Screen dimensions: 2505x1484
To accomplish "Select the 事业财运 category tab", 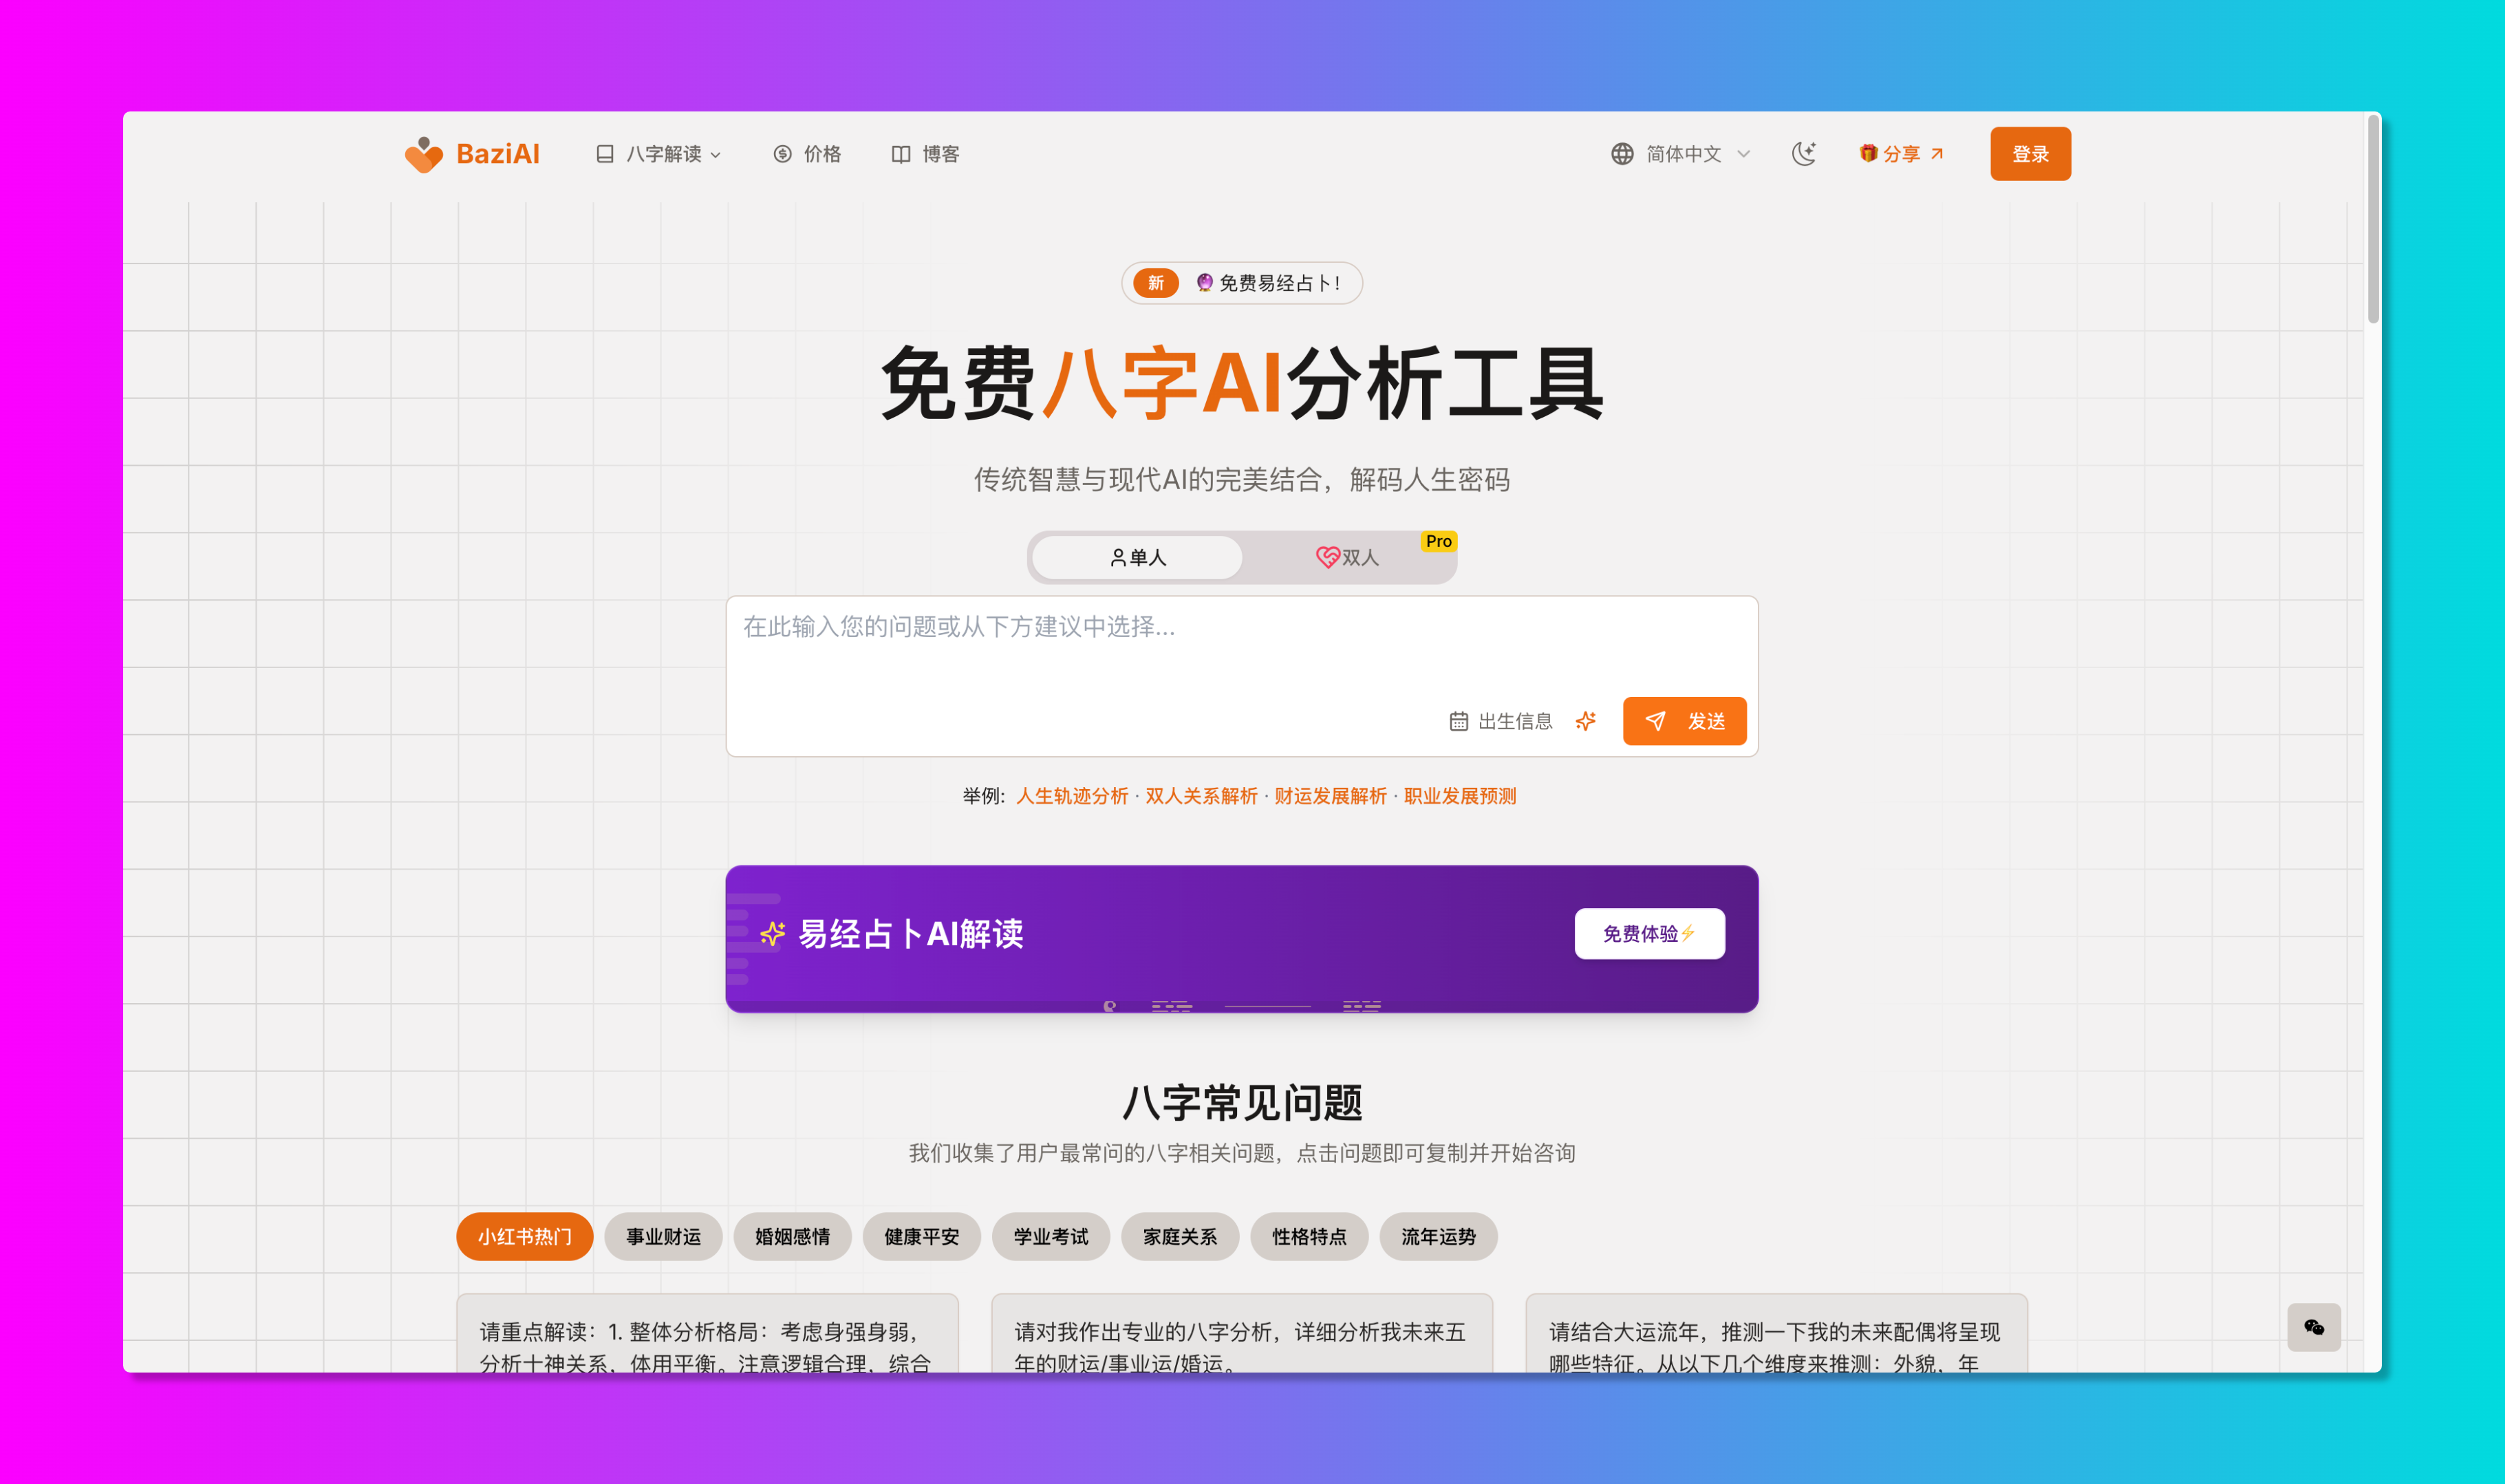I will 663,1237.
